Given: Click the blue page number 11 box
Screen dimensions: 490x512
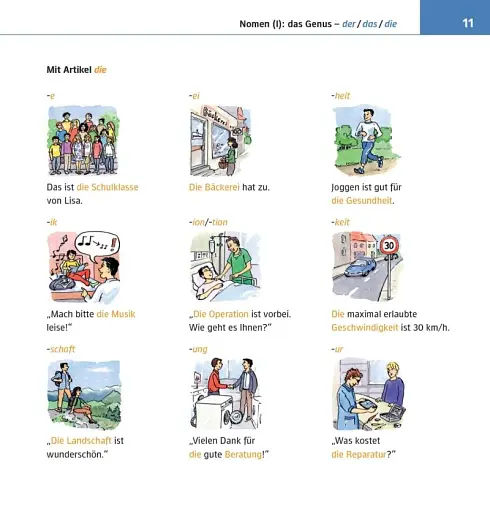Looking at the screenshot, I should point(455,17).
